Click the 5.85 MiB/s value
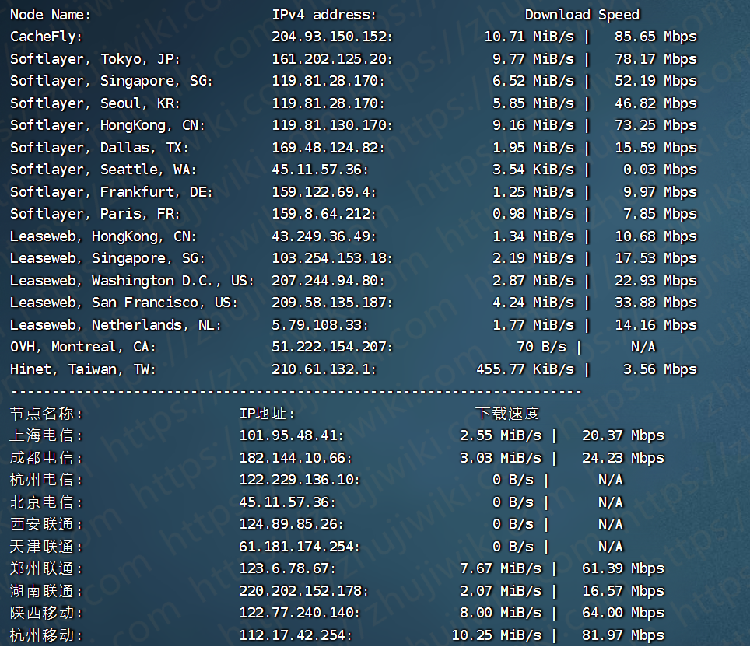 (x=533, y=103)
